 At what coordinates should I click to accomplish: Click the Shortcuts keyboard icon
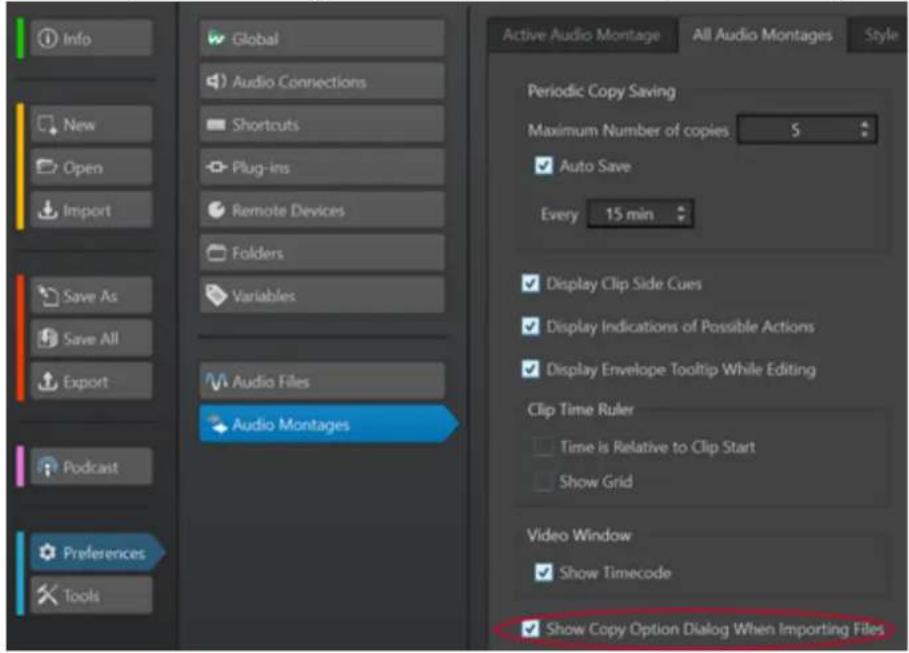click(x=216, y=124)
